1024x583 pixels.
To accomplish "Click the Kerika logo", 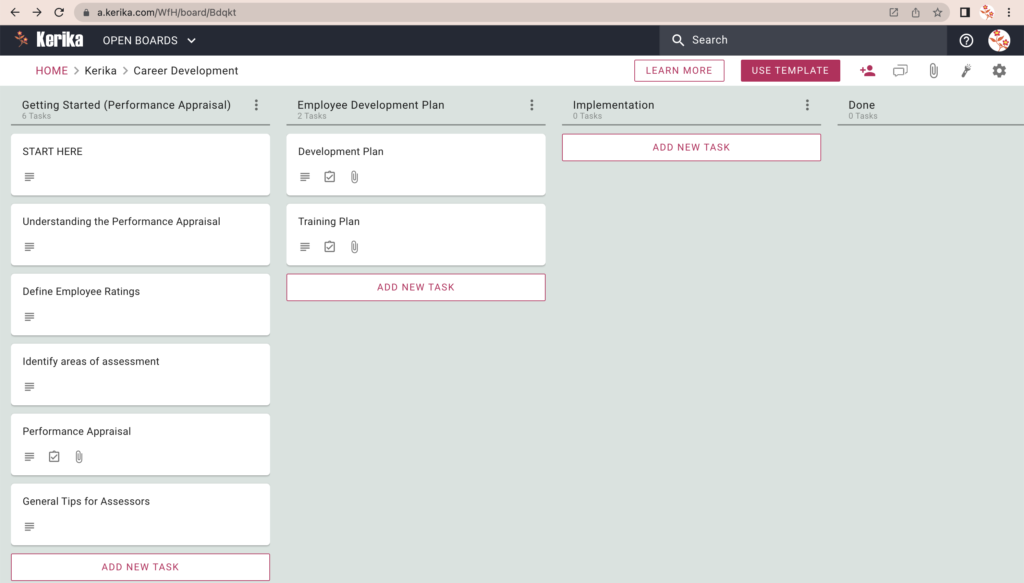I will coord(50,40).
